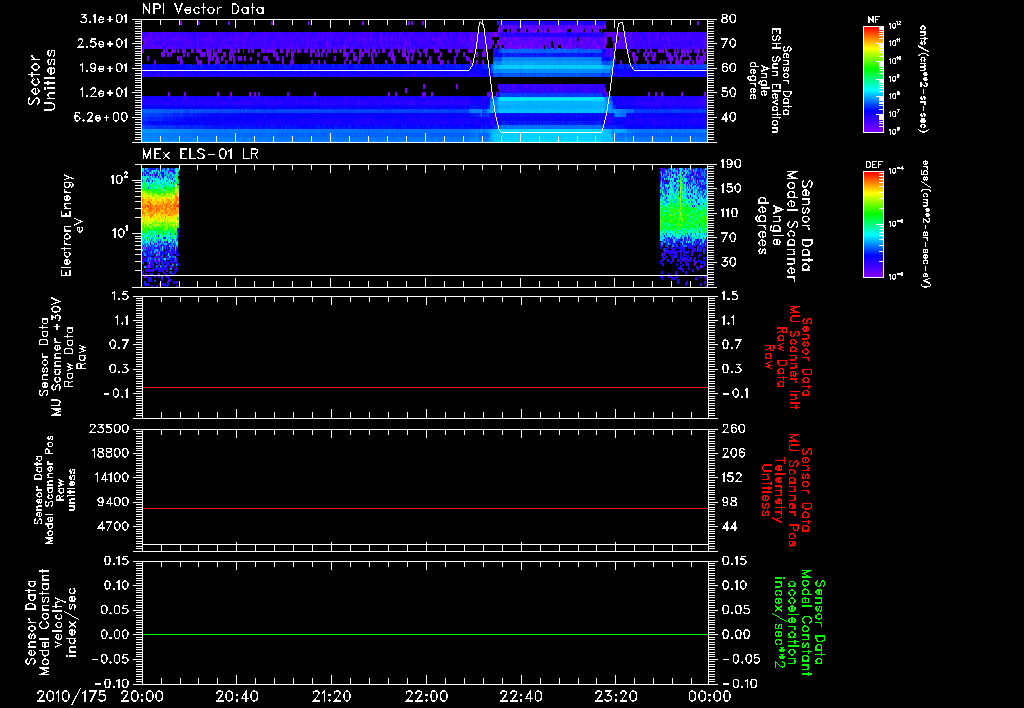This screenshot has height=708, width=1024.
Task: Click the red line in Scanner Pos panel
Action: click(x=425, y=509)
